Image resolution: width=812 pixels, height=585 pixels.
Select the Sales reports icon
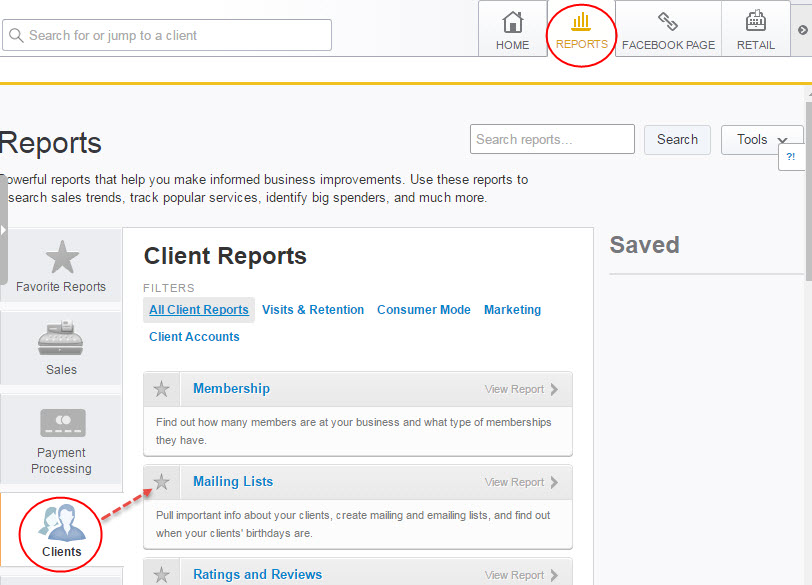pyautogui.click(x=61, y=347)
